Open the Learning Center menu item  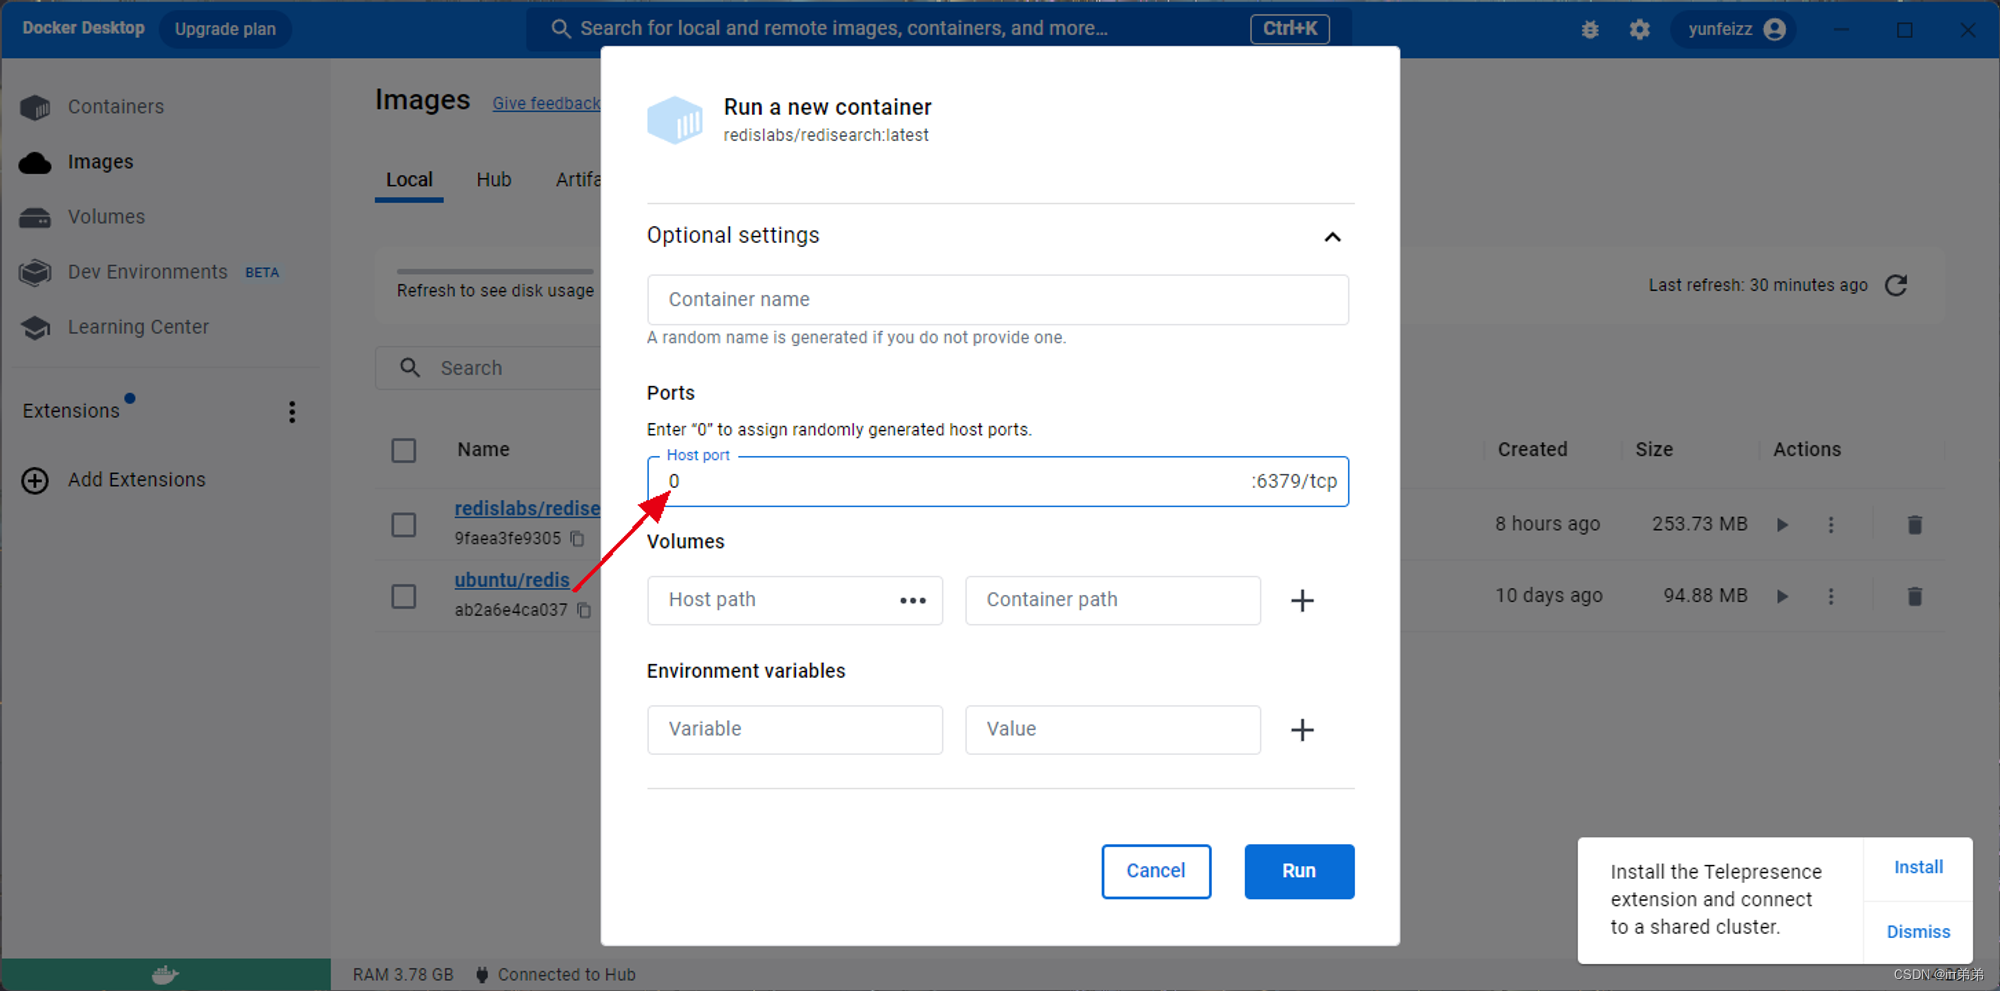[x=139, y=327]
